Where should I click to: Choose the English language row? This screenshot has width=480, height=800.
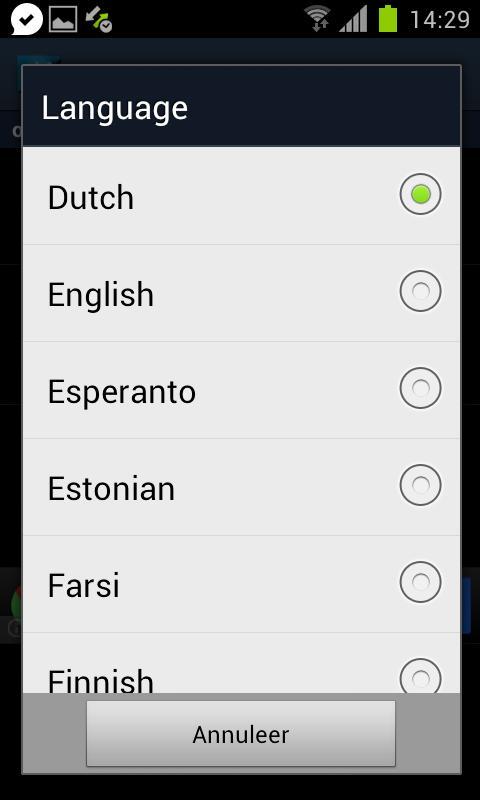[x=241, y=293]
